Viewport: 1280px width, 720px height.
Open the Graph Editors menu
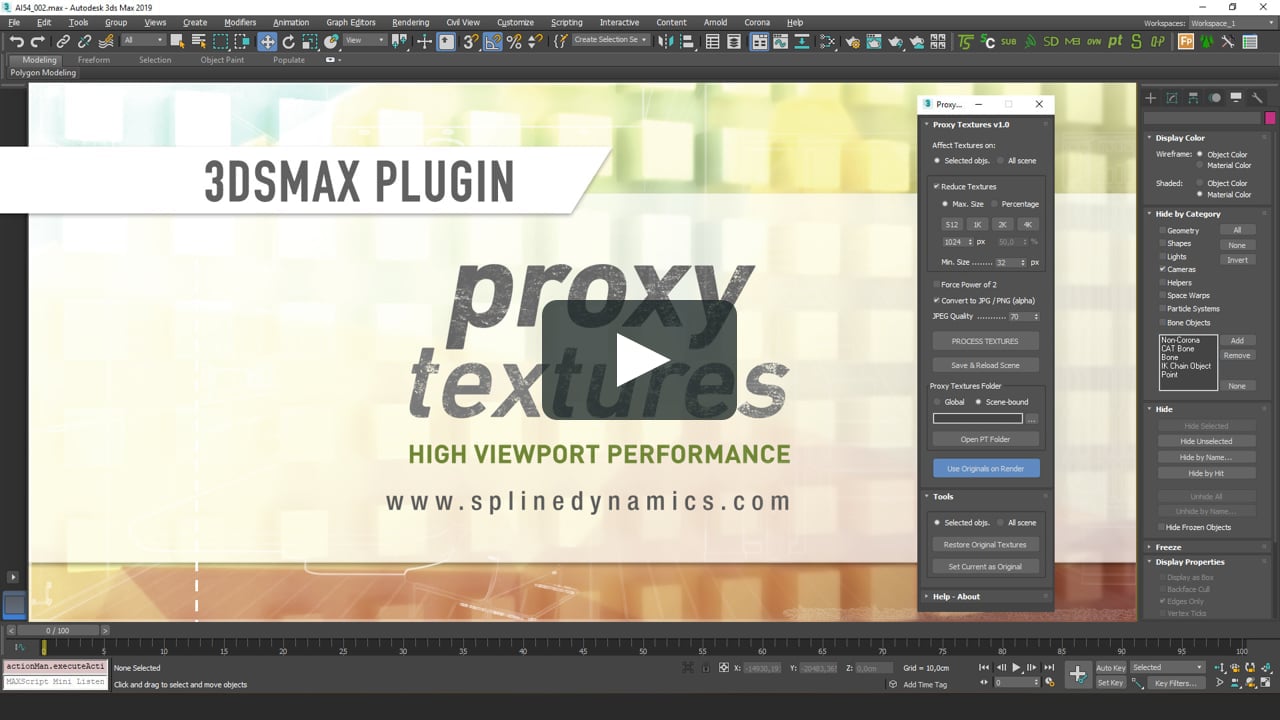pos(350,22)
